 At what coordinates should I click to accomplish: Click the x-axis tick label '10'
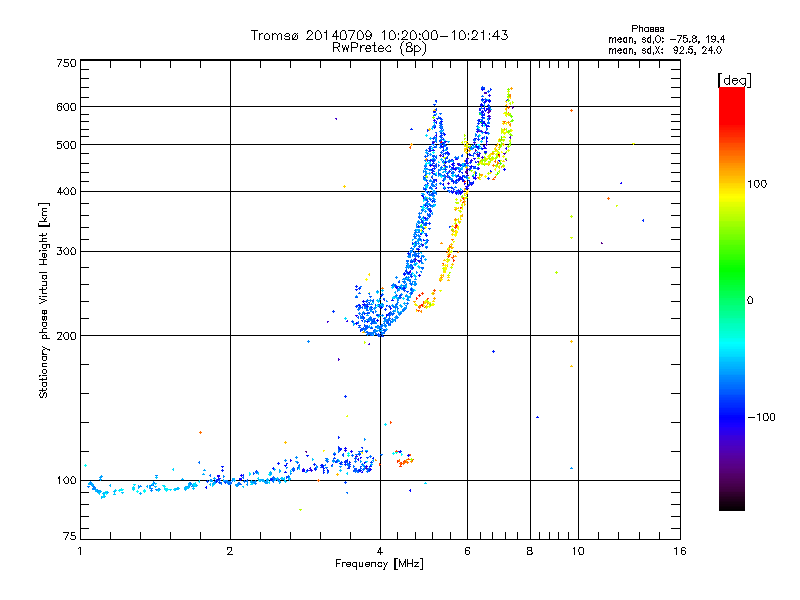click(578, 551)
